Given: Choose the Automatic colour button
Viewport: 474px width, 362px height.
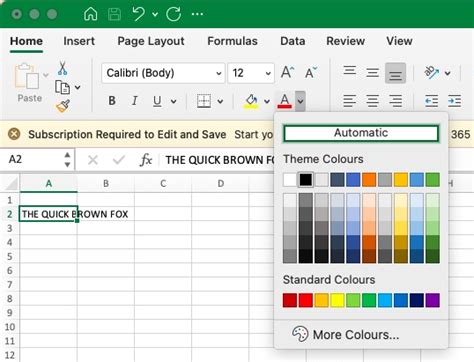Looking at the screenshot, I should pos(361,133).
